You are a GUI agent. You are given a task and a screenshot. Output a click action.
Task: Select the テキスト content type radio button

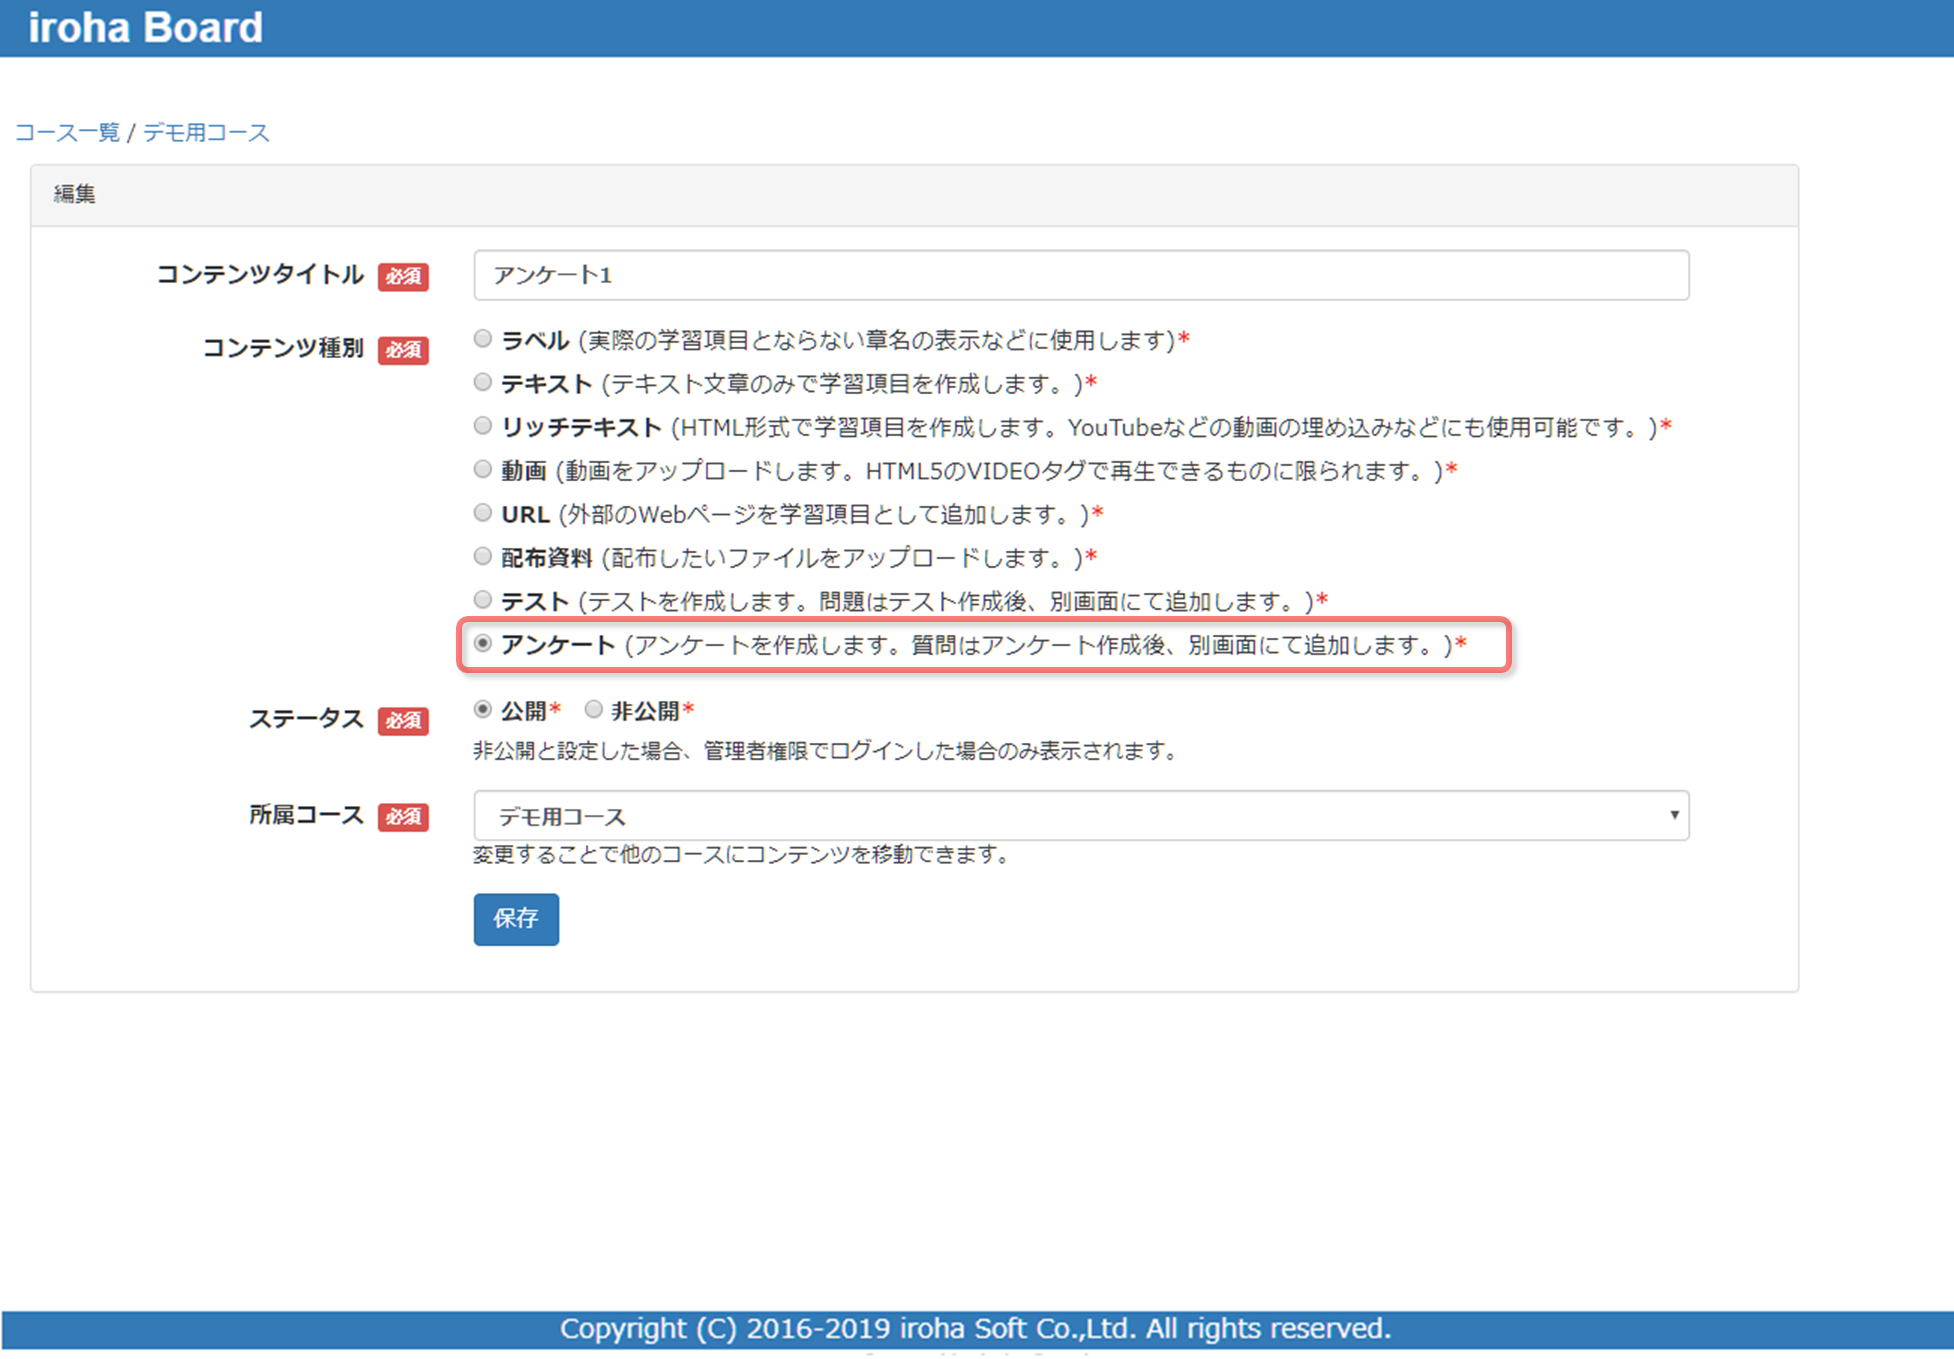(483, 382)
